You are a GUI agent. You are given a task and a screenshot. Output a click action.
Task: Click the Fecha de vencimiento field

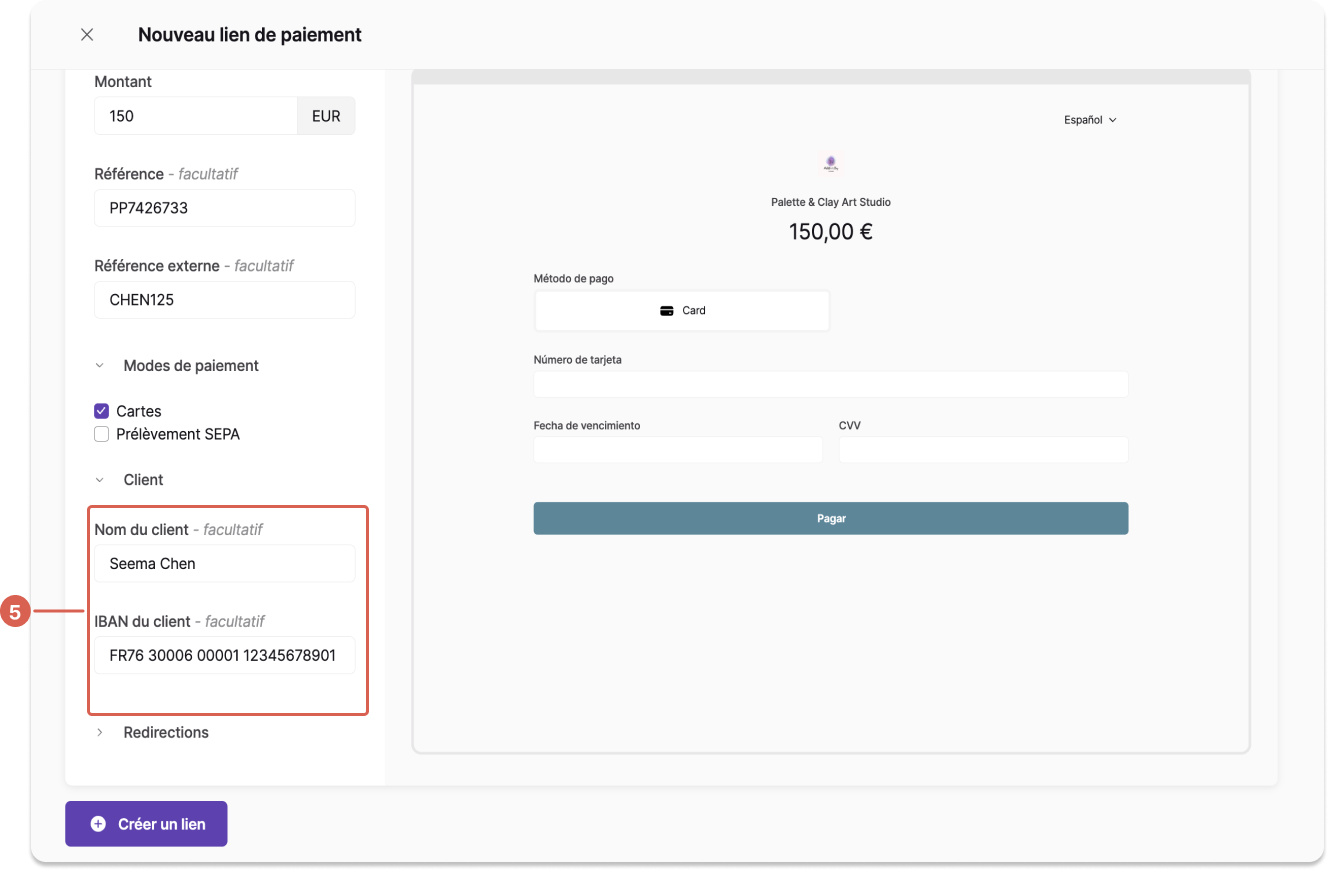678,450
